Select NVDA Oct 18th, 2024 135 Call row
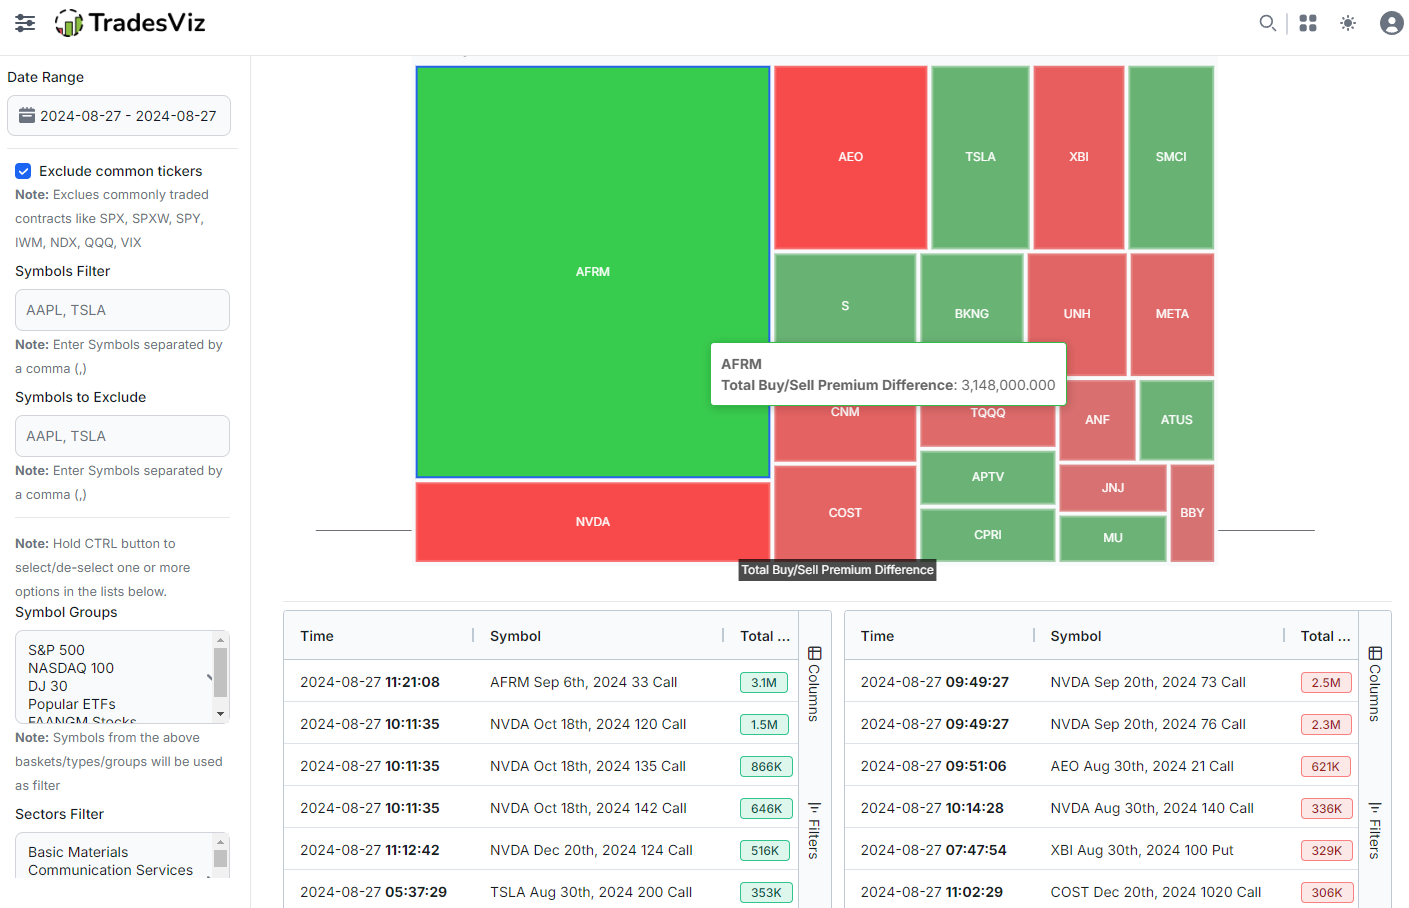Screen dimensions: 1409x908 point(541,766)
